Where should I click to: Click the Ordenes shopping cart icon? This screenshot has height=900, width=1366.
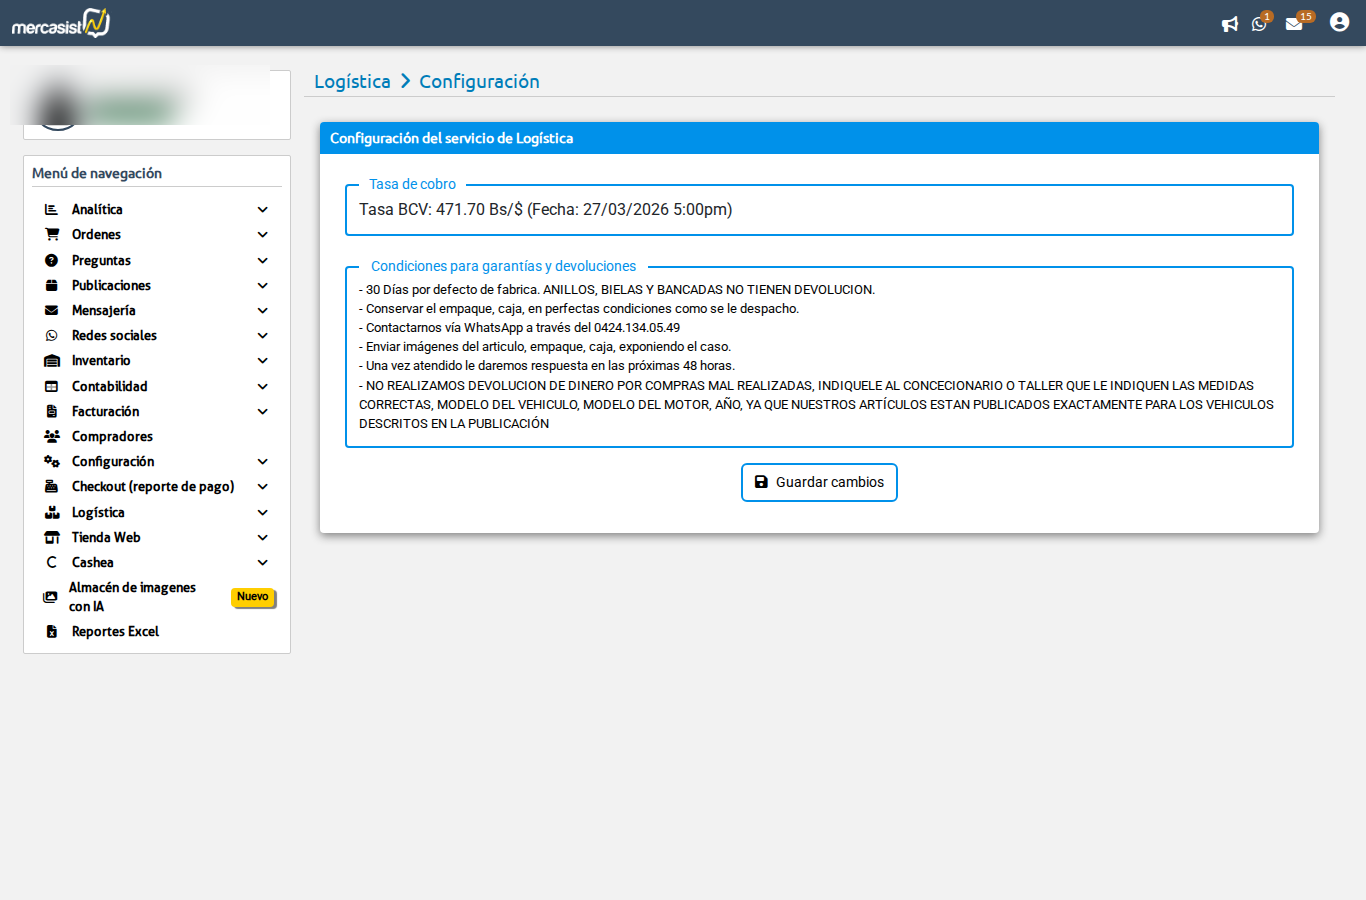tap(50, 234)
